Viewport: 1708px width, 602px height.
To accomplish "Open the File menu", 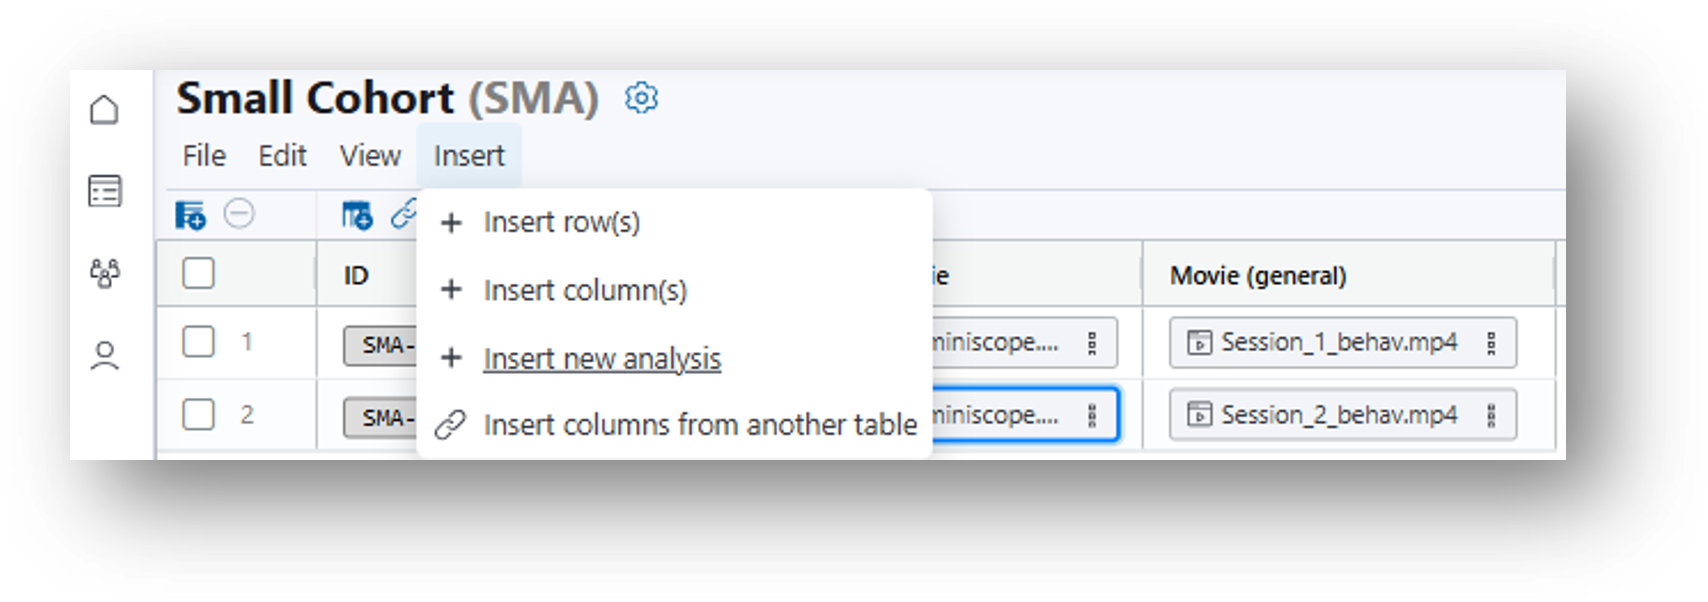I will 204,156.
